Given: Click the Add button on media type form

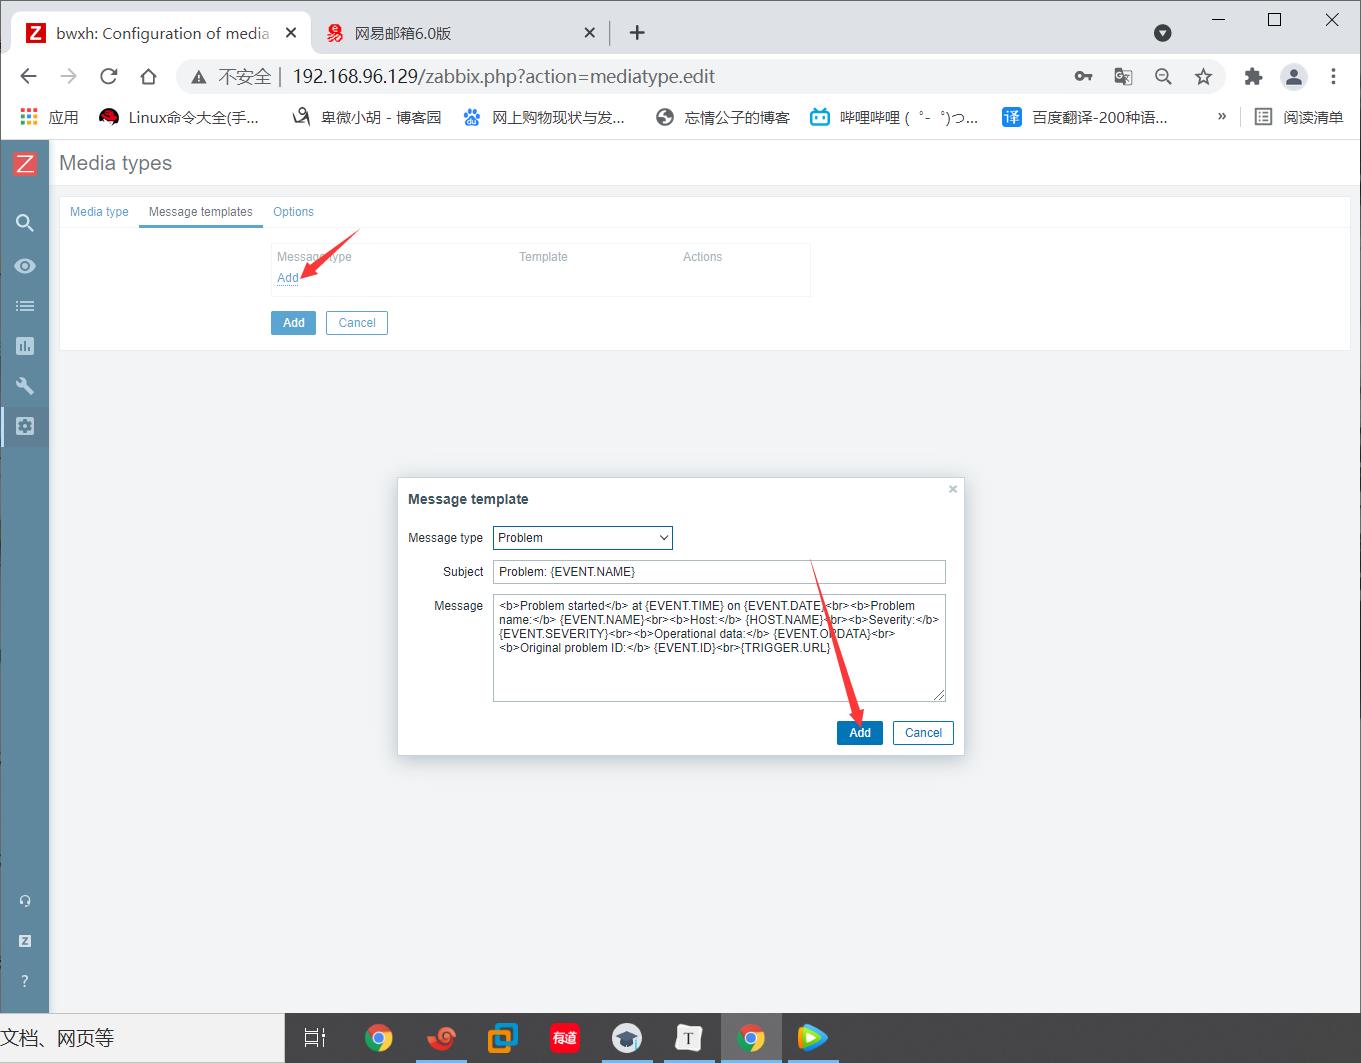Looking at the screenshot, I should (x=294, y=323).
